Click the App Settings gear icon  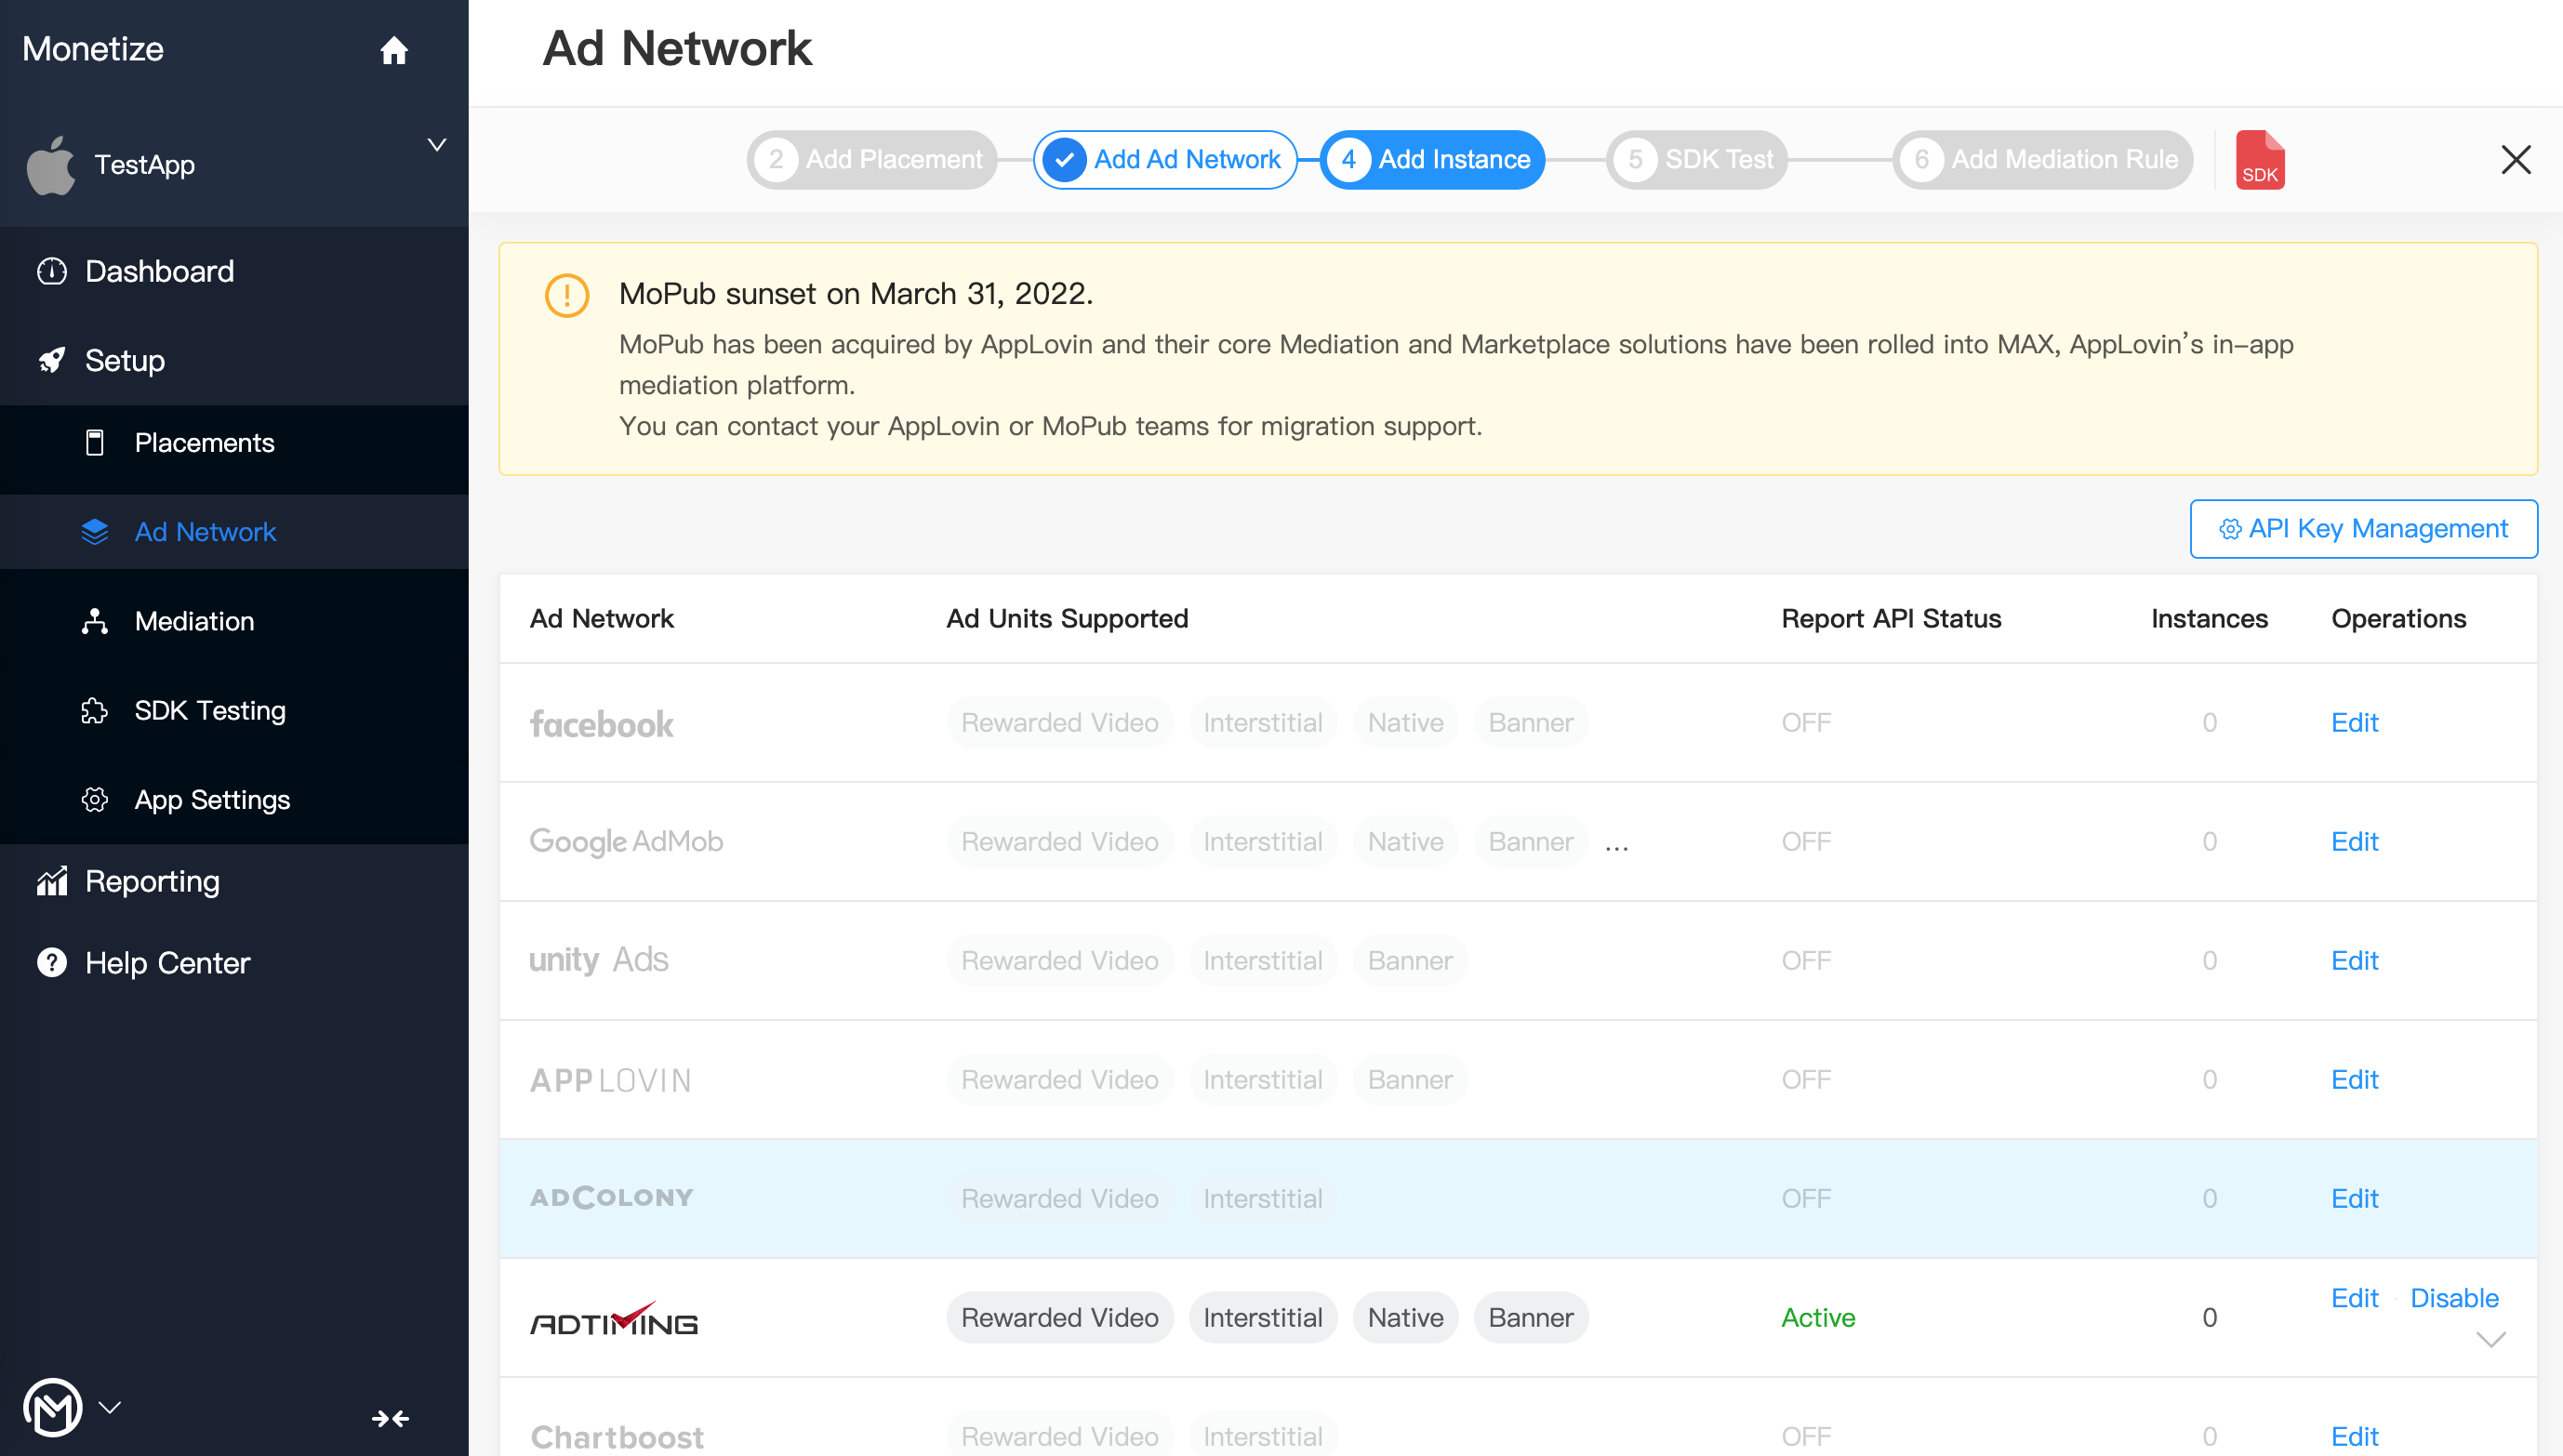tap(95, 799)
